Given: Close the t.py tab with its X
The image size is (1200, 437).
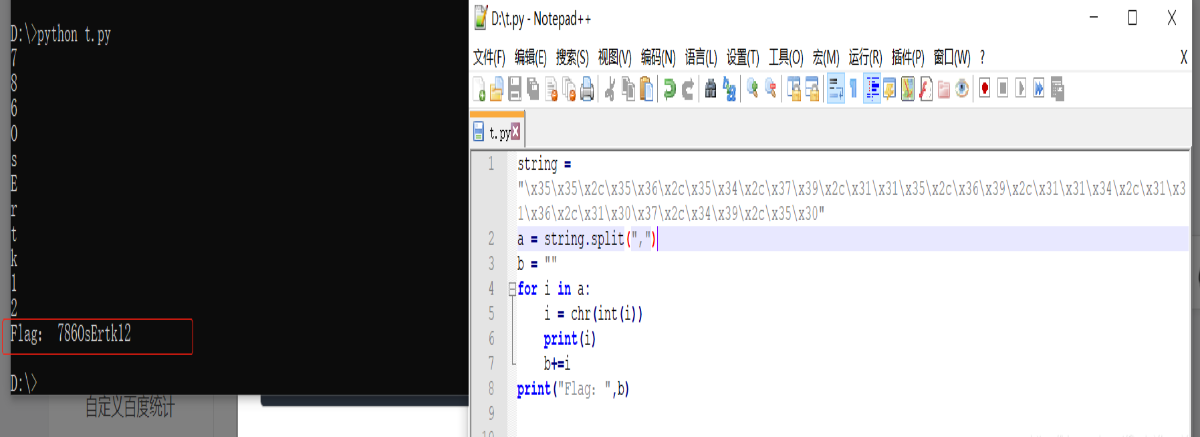Looking at the screenshot, I should pyautogui.click(x=516, y=132).
